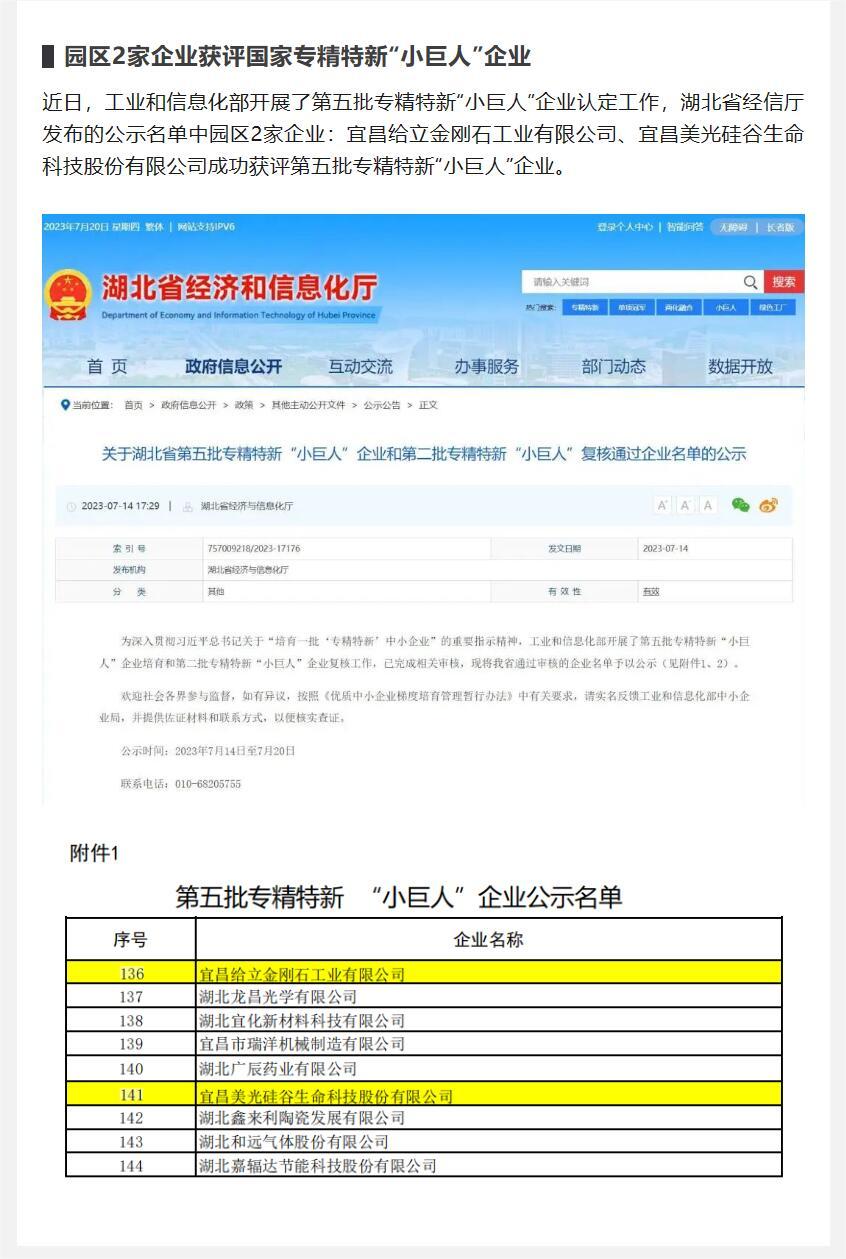Open the 政府信息公开 navigation tab
846x1259 pixels.
click(x=234, y=367)
